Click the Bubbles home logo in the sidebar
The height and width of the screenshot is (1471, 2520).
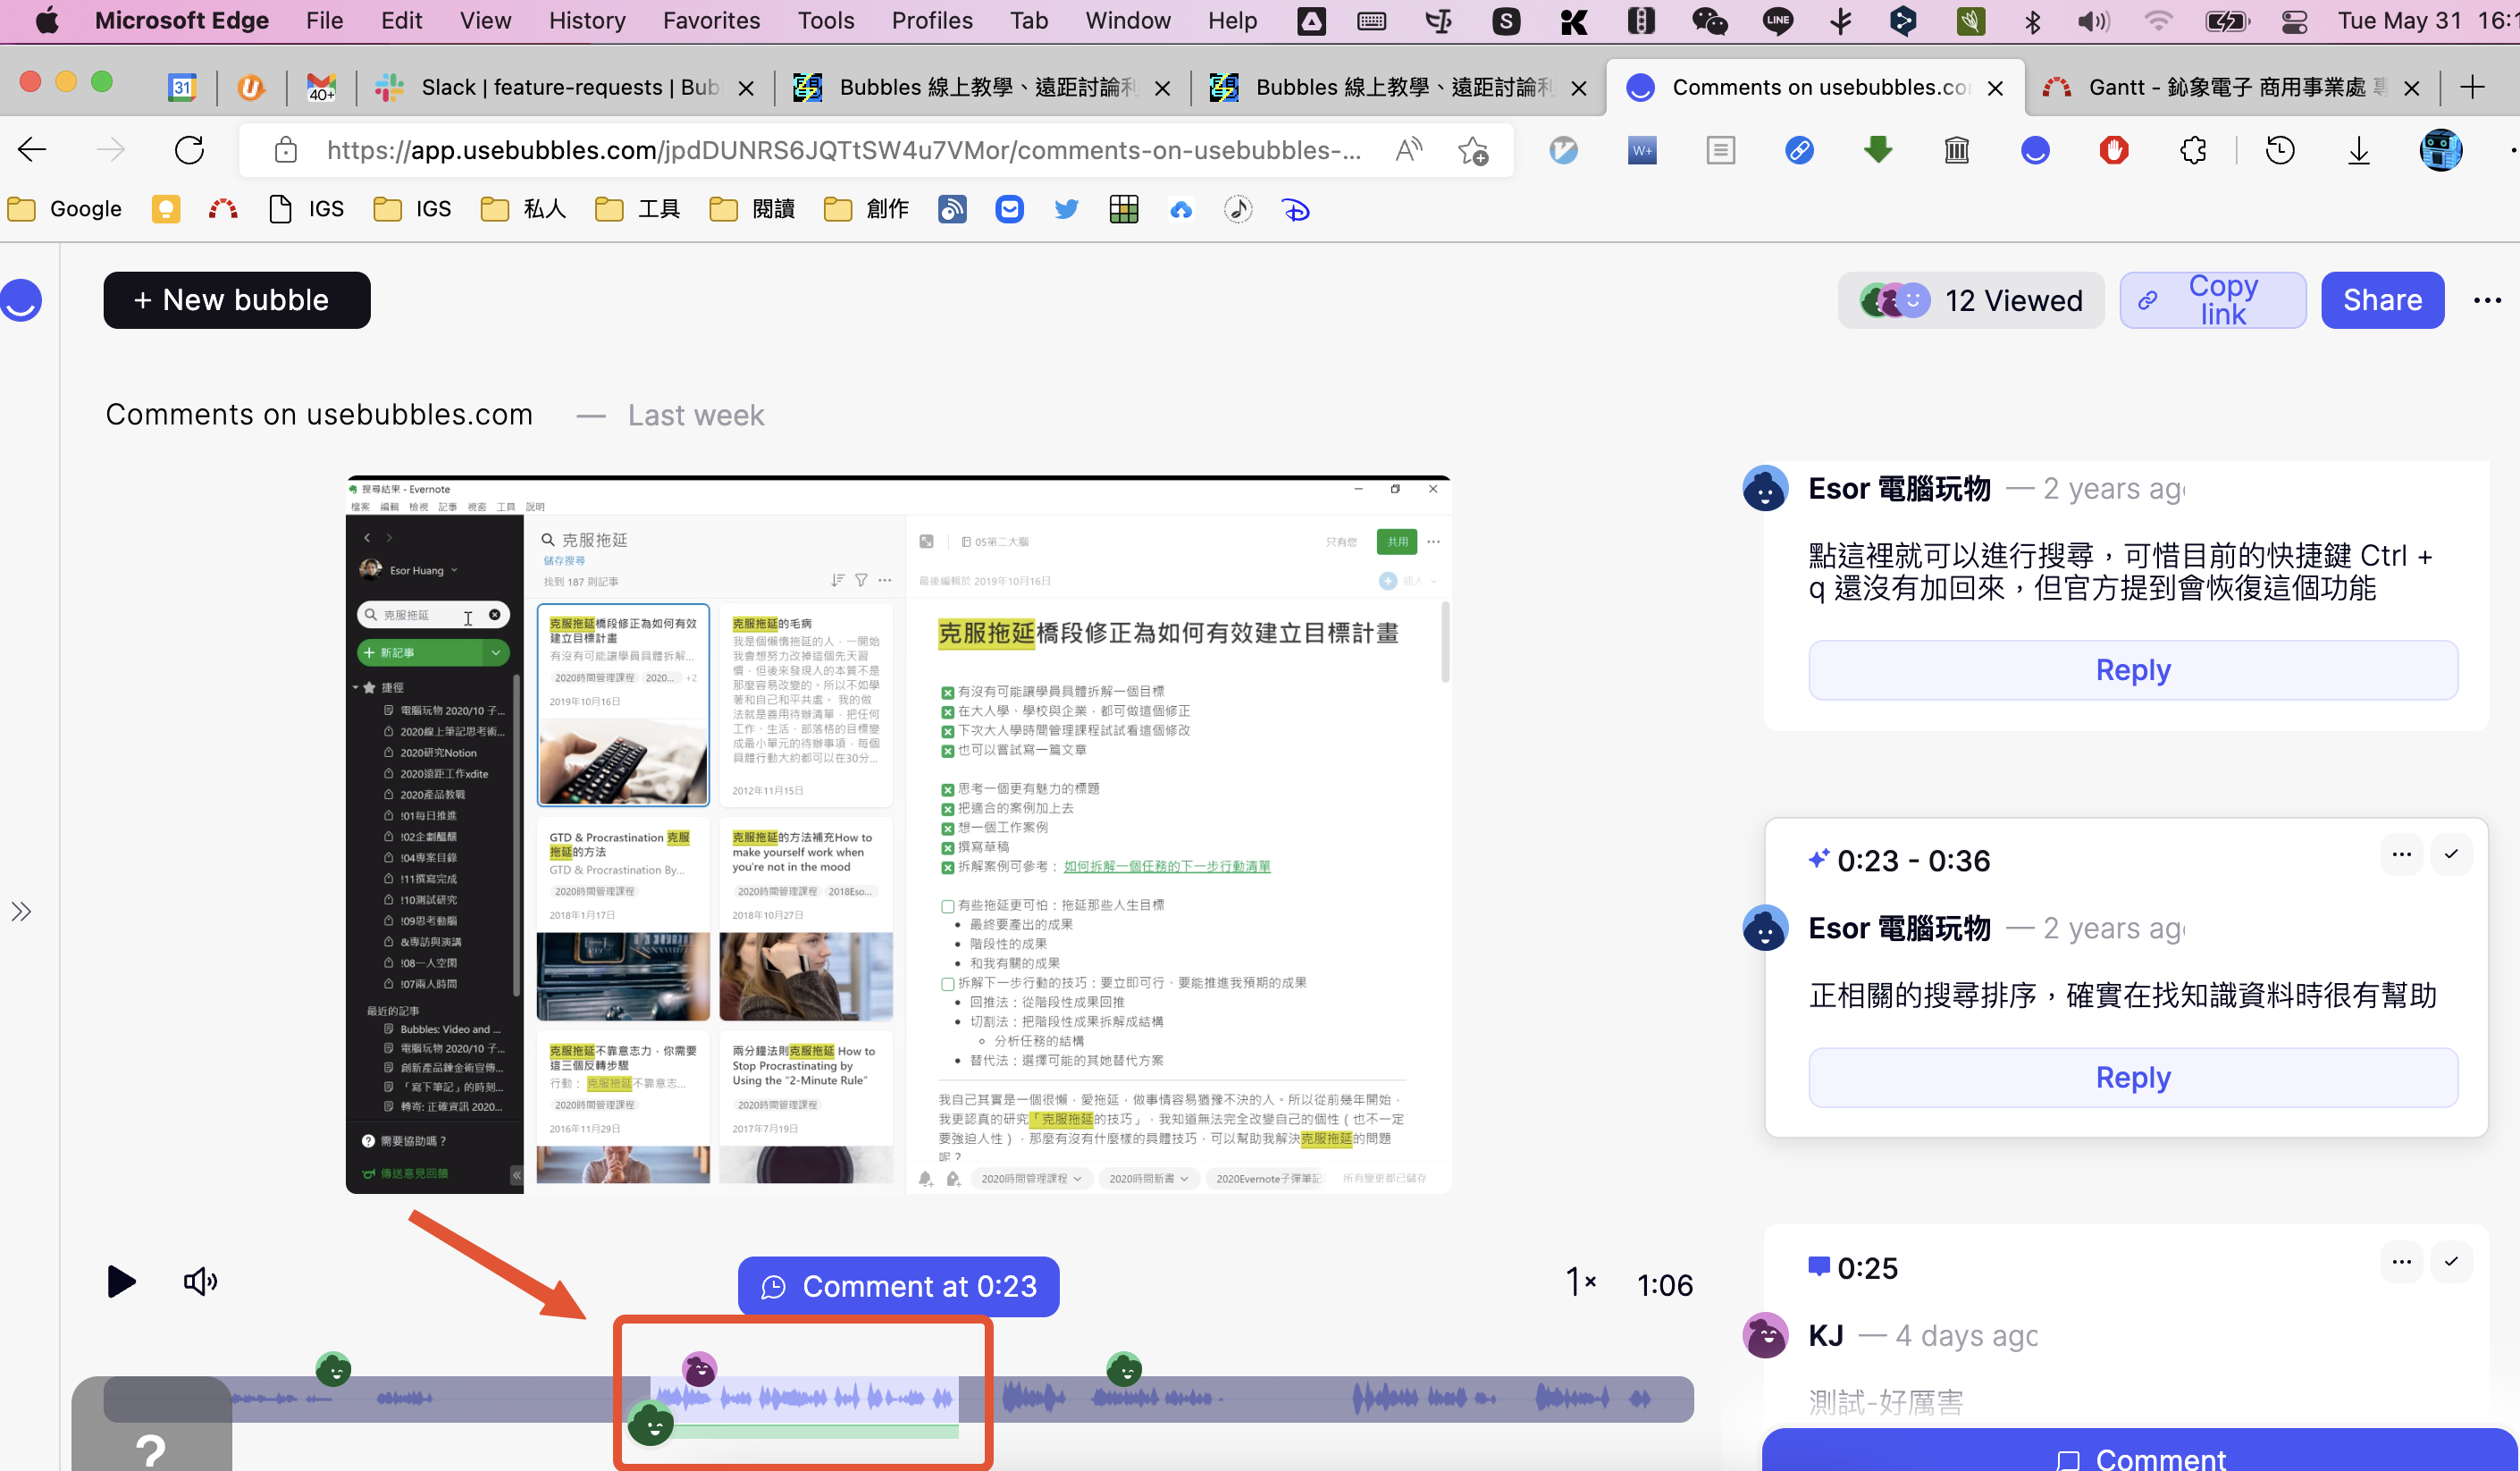22,300
